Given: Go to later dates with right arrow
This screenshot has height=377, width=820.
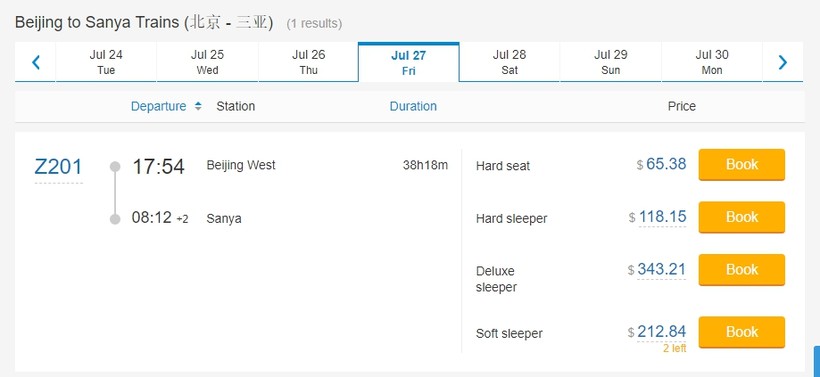Looking at the screenshot, I should 782,62.
